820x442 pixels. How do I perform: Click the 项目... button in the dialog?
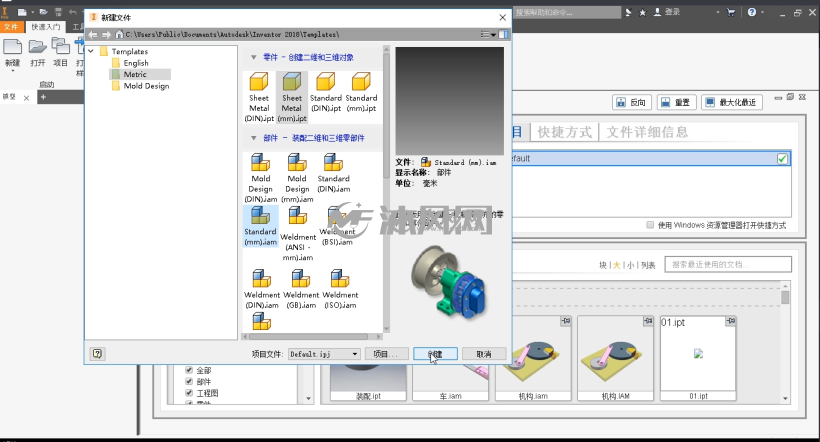pos(385,354)
